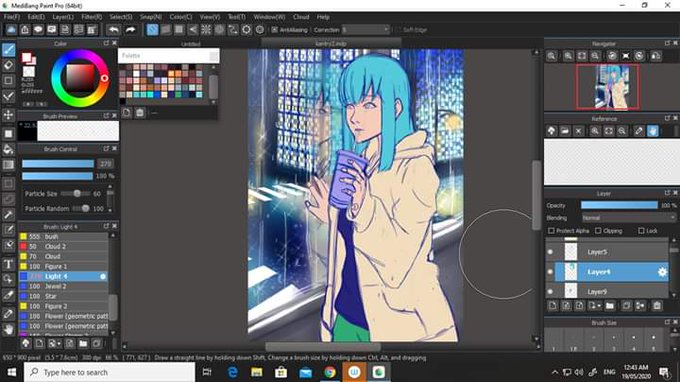Open the Select menu
Viewport: 680px width, 382px height.
point(121,17)
